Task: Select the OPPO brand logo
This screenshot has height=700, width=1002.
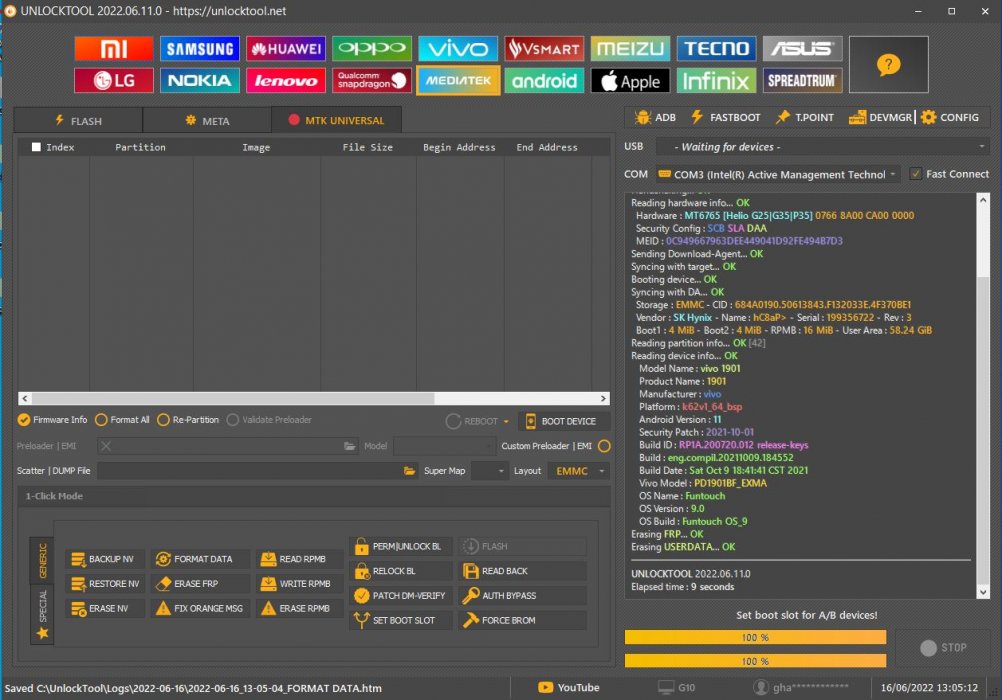Action: [372, 49]
